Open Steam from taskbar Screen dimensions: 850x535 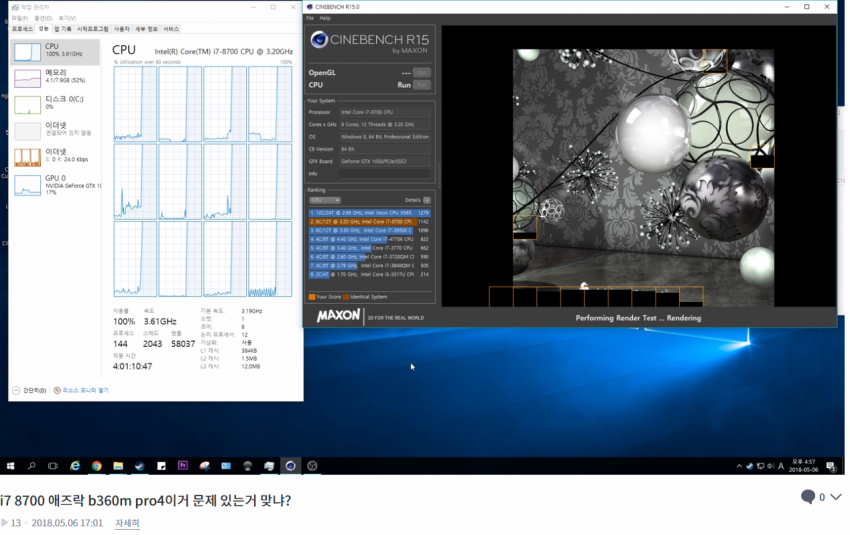pos(140,466)
